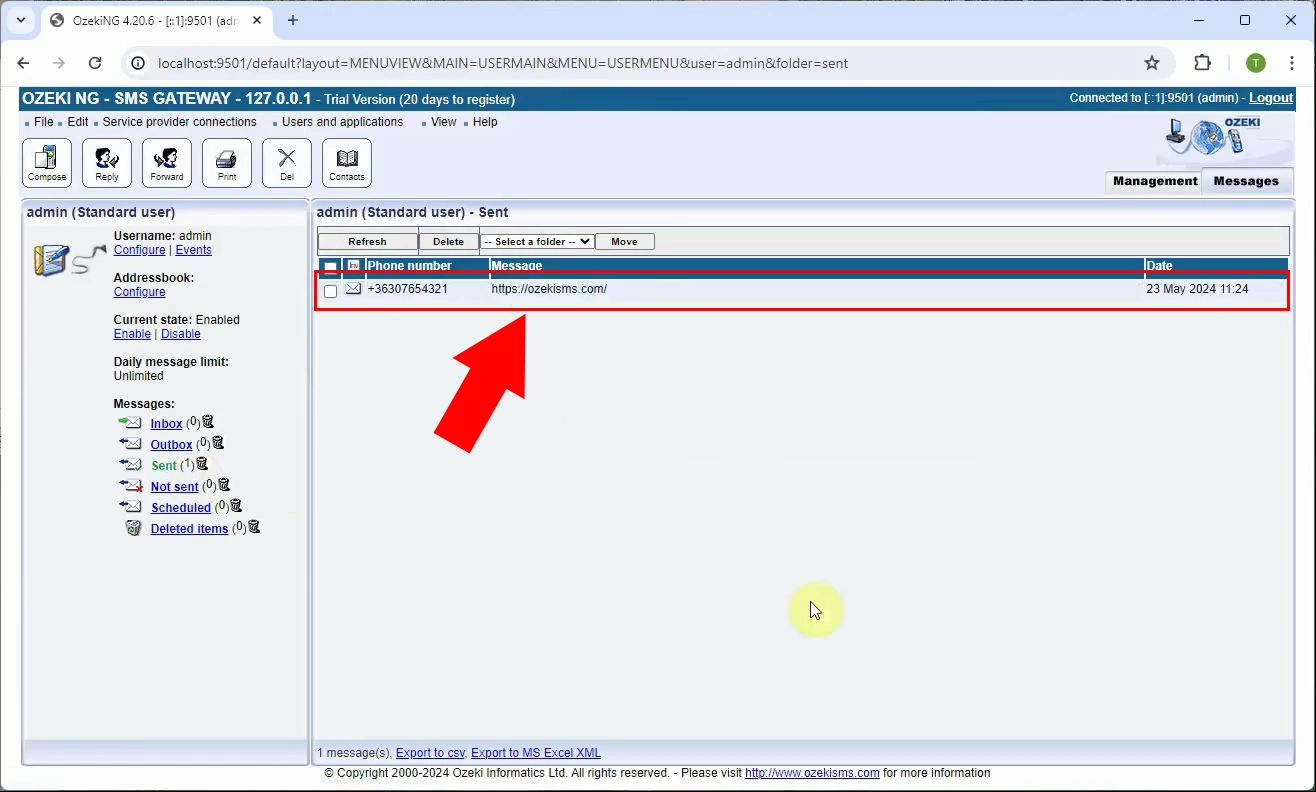
Task: Tick checkbox for +36307654321 message
Action: click(331, 291)
